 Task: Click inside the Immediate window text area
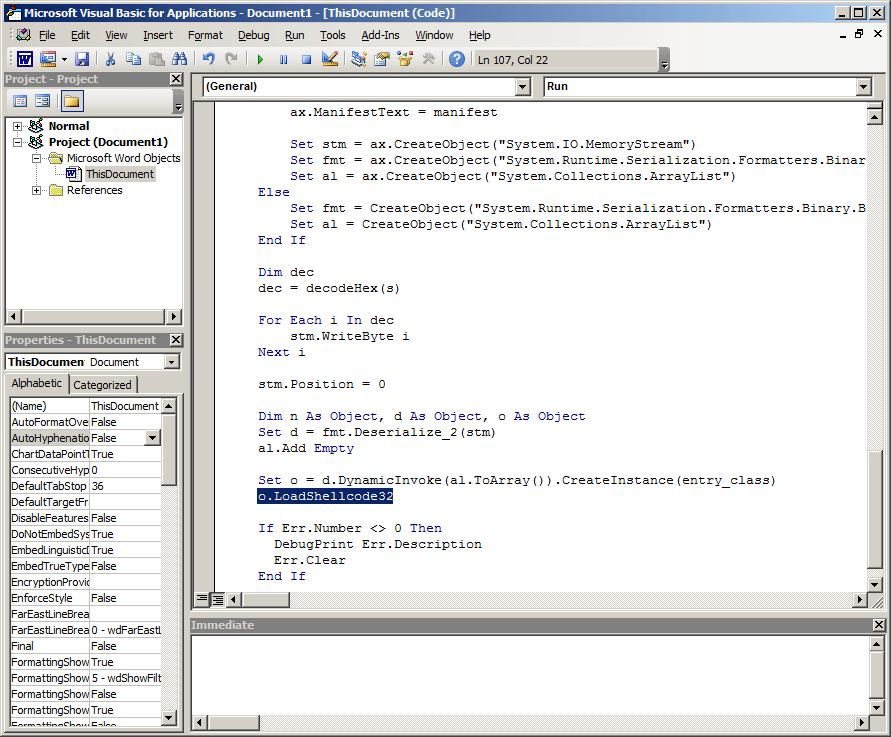click(x=530, y=674)
